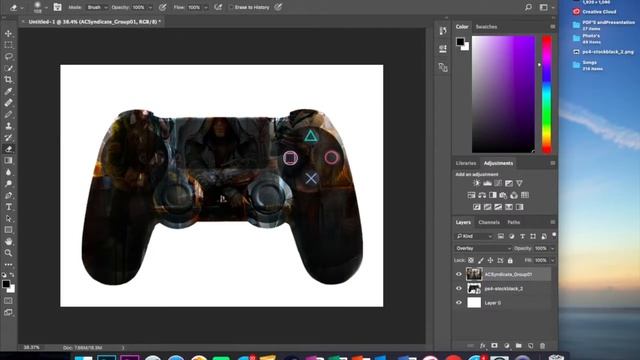The height and width of the screenshot is (360, 640).
Task: Switch to Channels tab
Action: pyautogui.click(x=489, y=222)
